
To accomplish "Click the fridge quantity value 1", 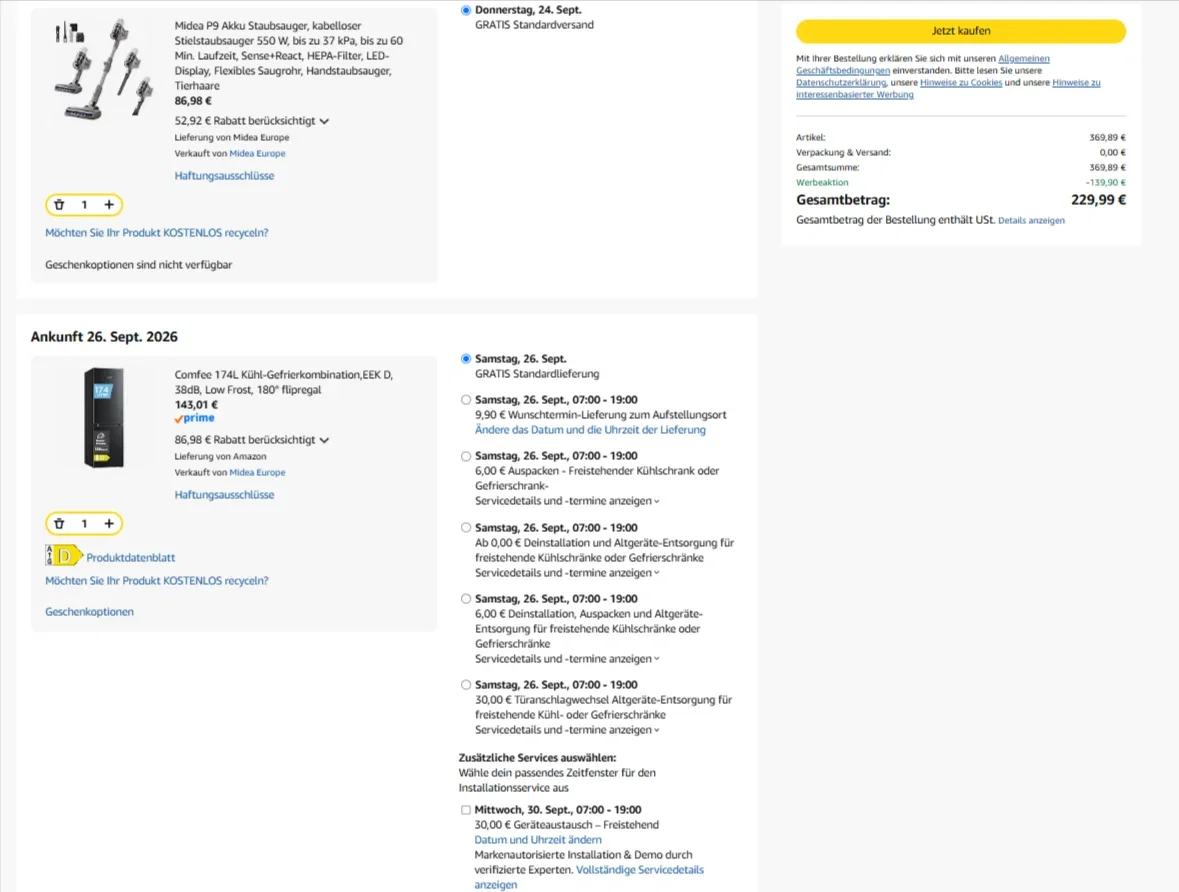I will click(x=84, y=523).
